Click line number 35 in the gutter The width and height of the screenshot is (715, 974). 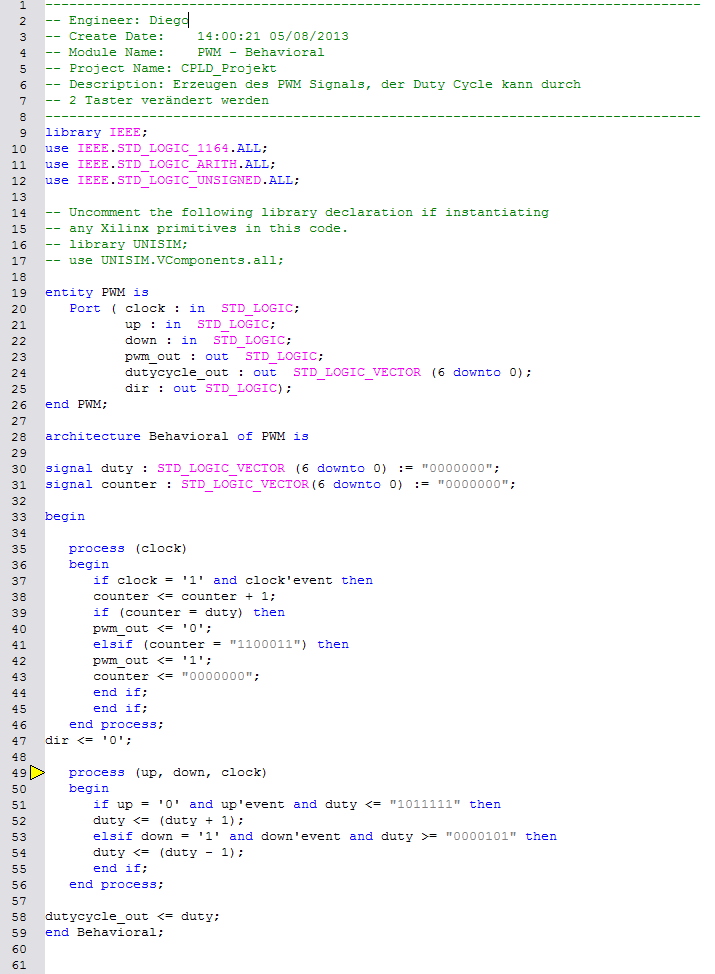(x=19, y=549)
